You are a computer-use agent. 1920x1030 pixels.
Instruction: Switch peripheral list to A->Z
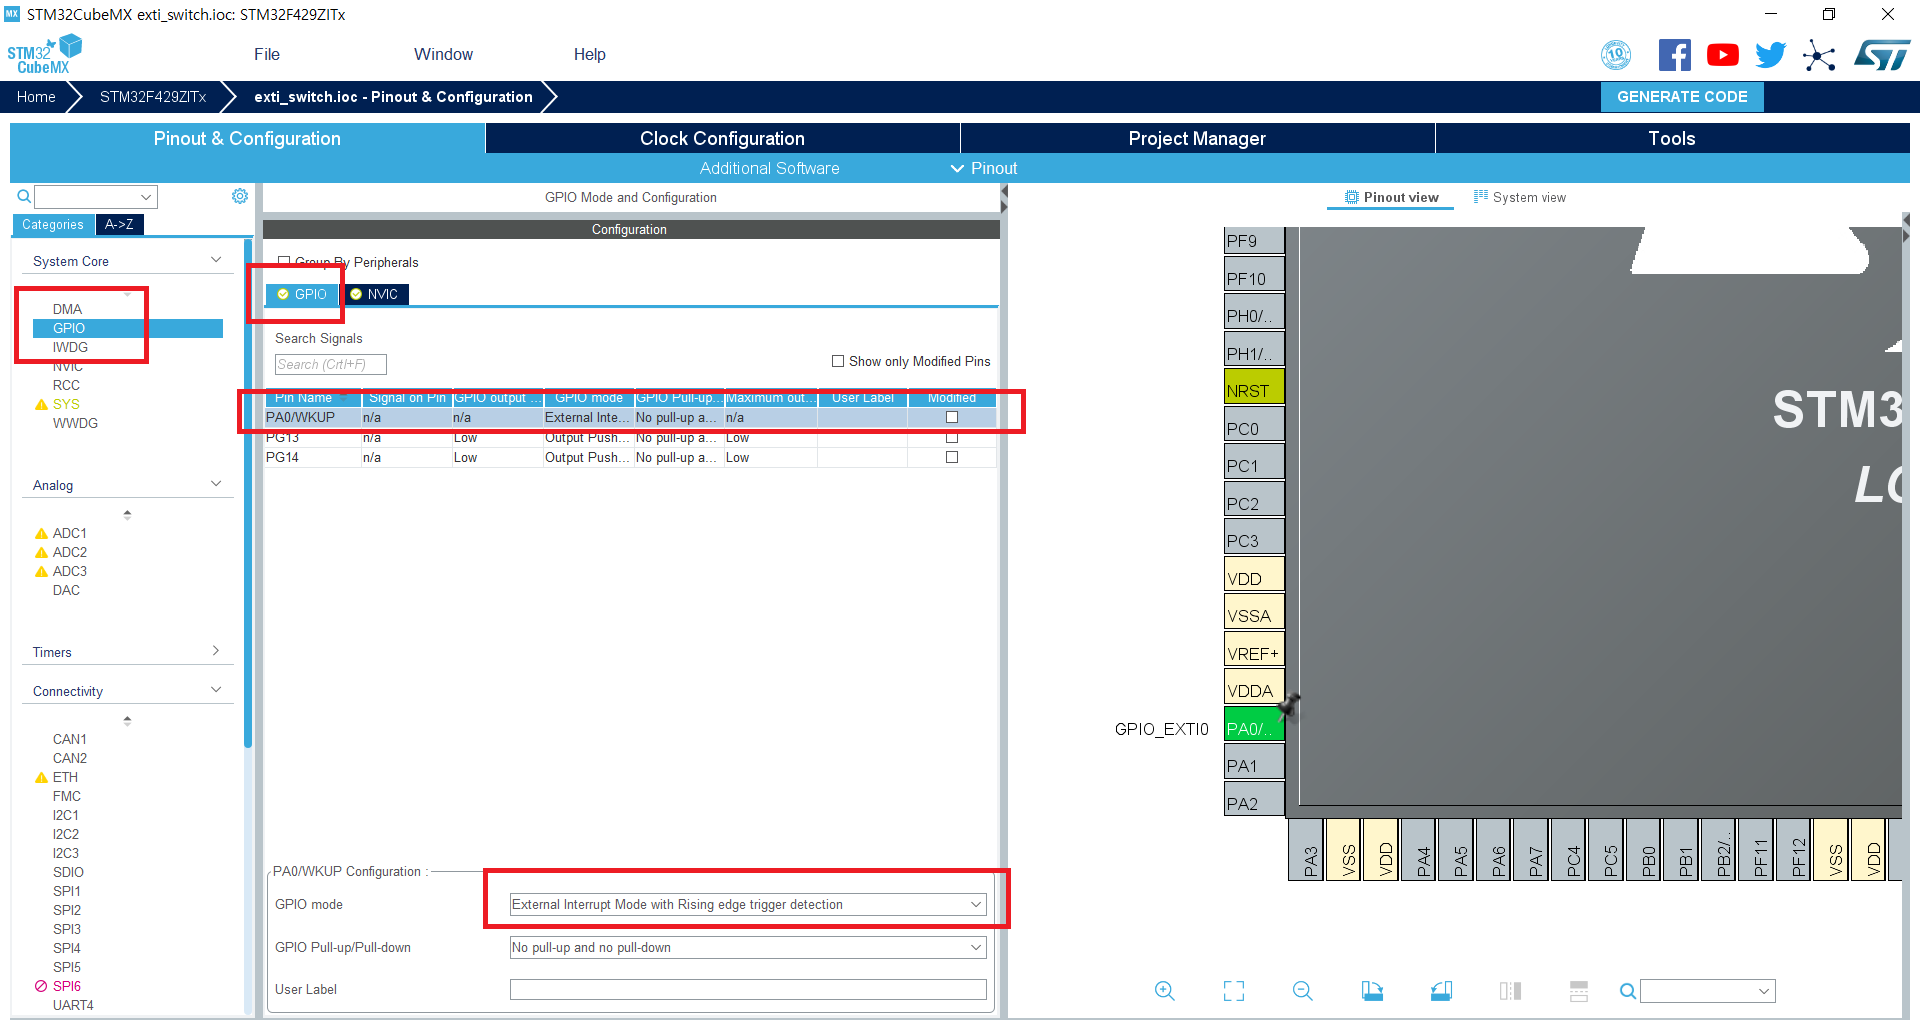pyautogui.click(x=119, y=224)
